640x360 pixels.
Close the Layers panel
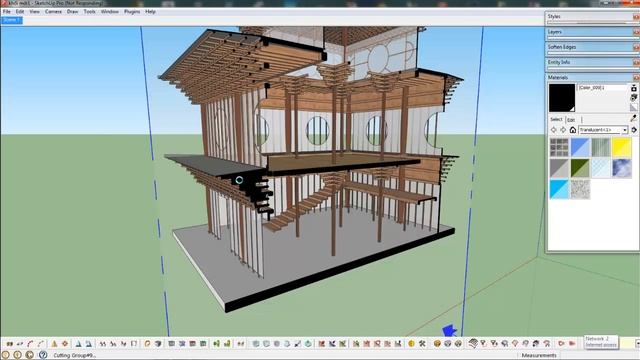636,32
